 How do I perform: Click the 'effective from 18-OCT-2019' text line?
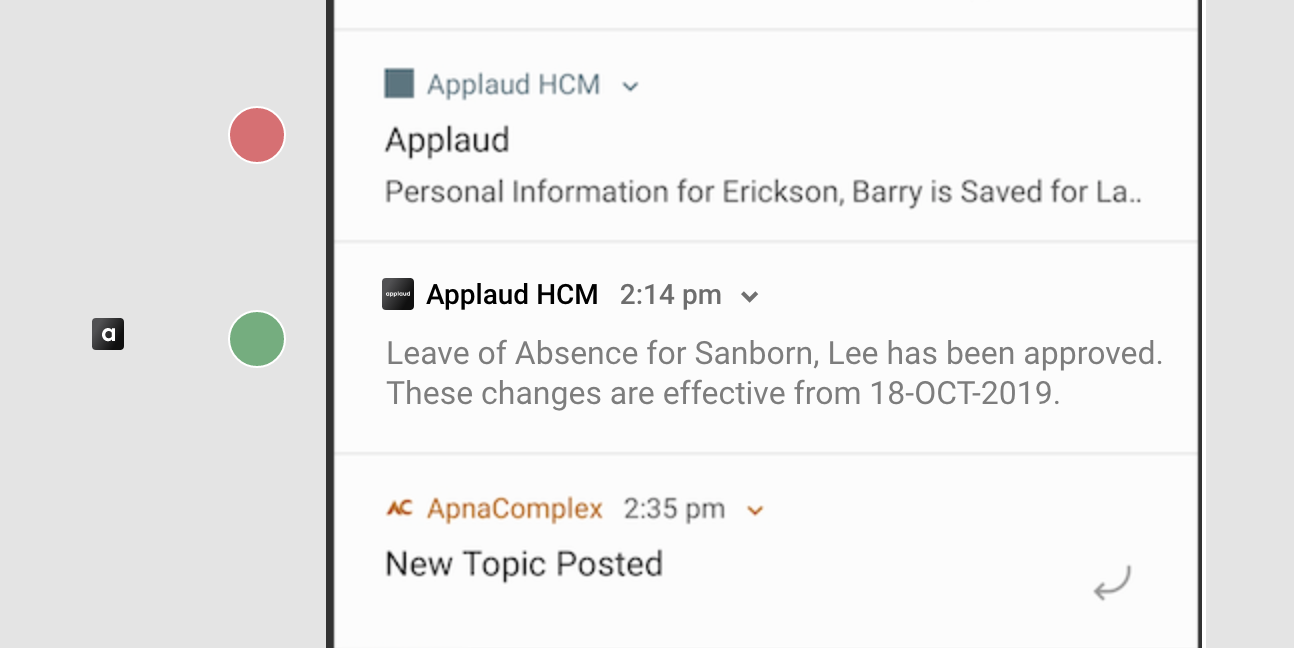(722, 393)
